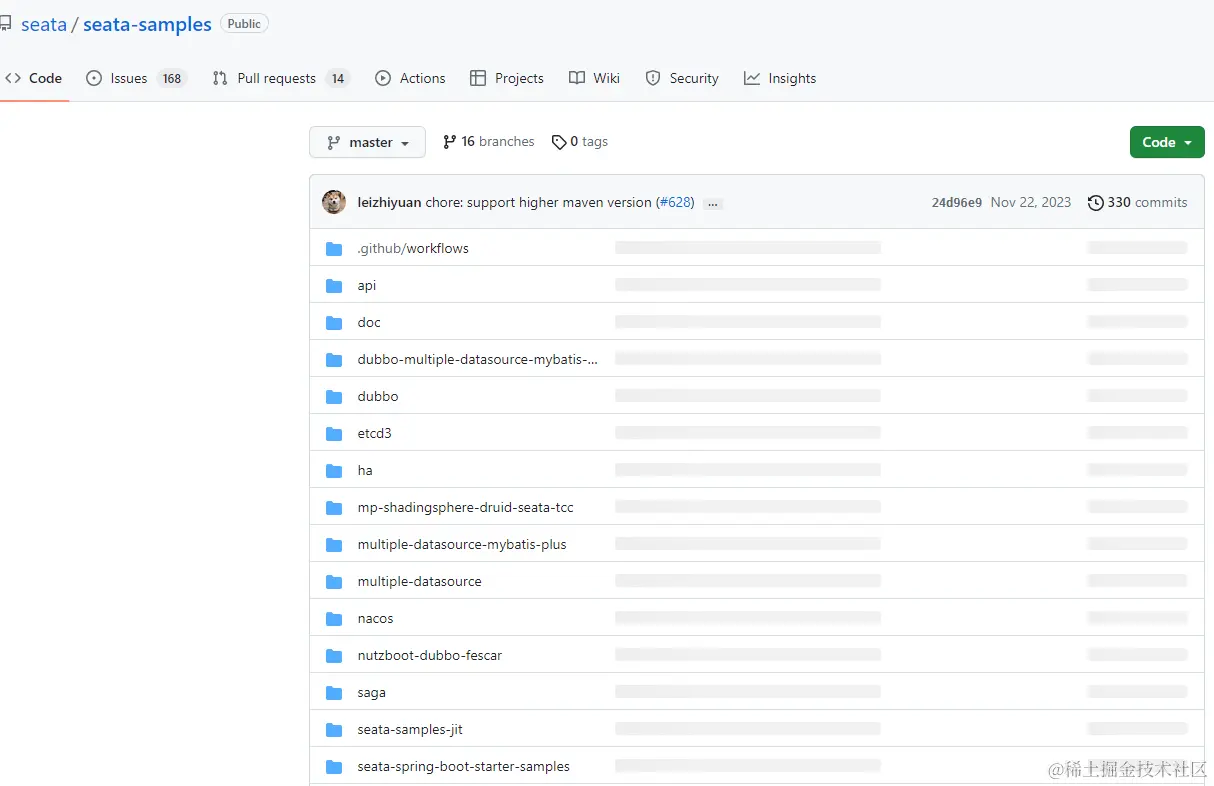Click the folder icon beside api
This screenshot has width=1214, height=786.
pyautogui.click(x=334, y=286)
